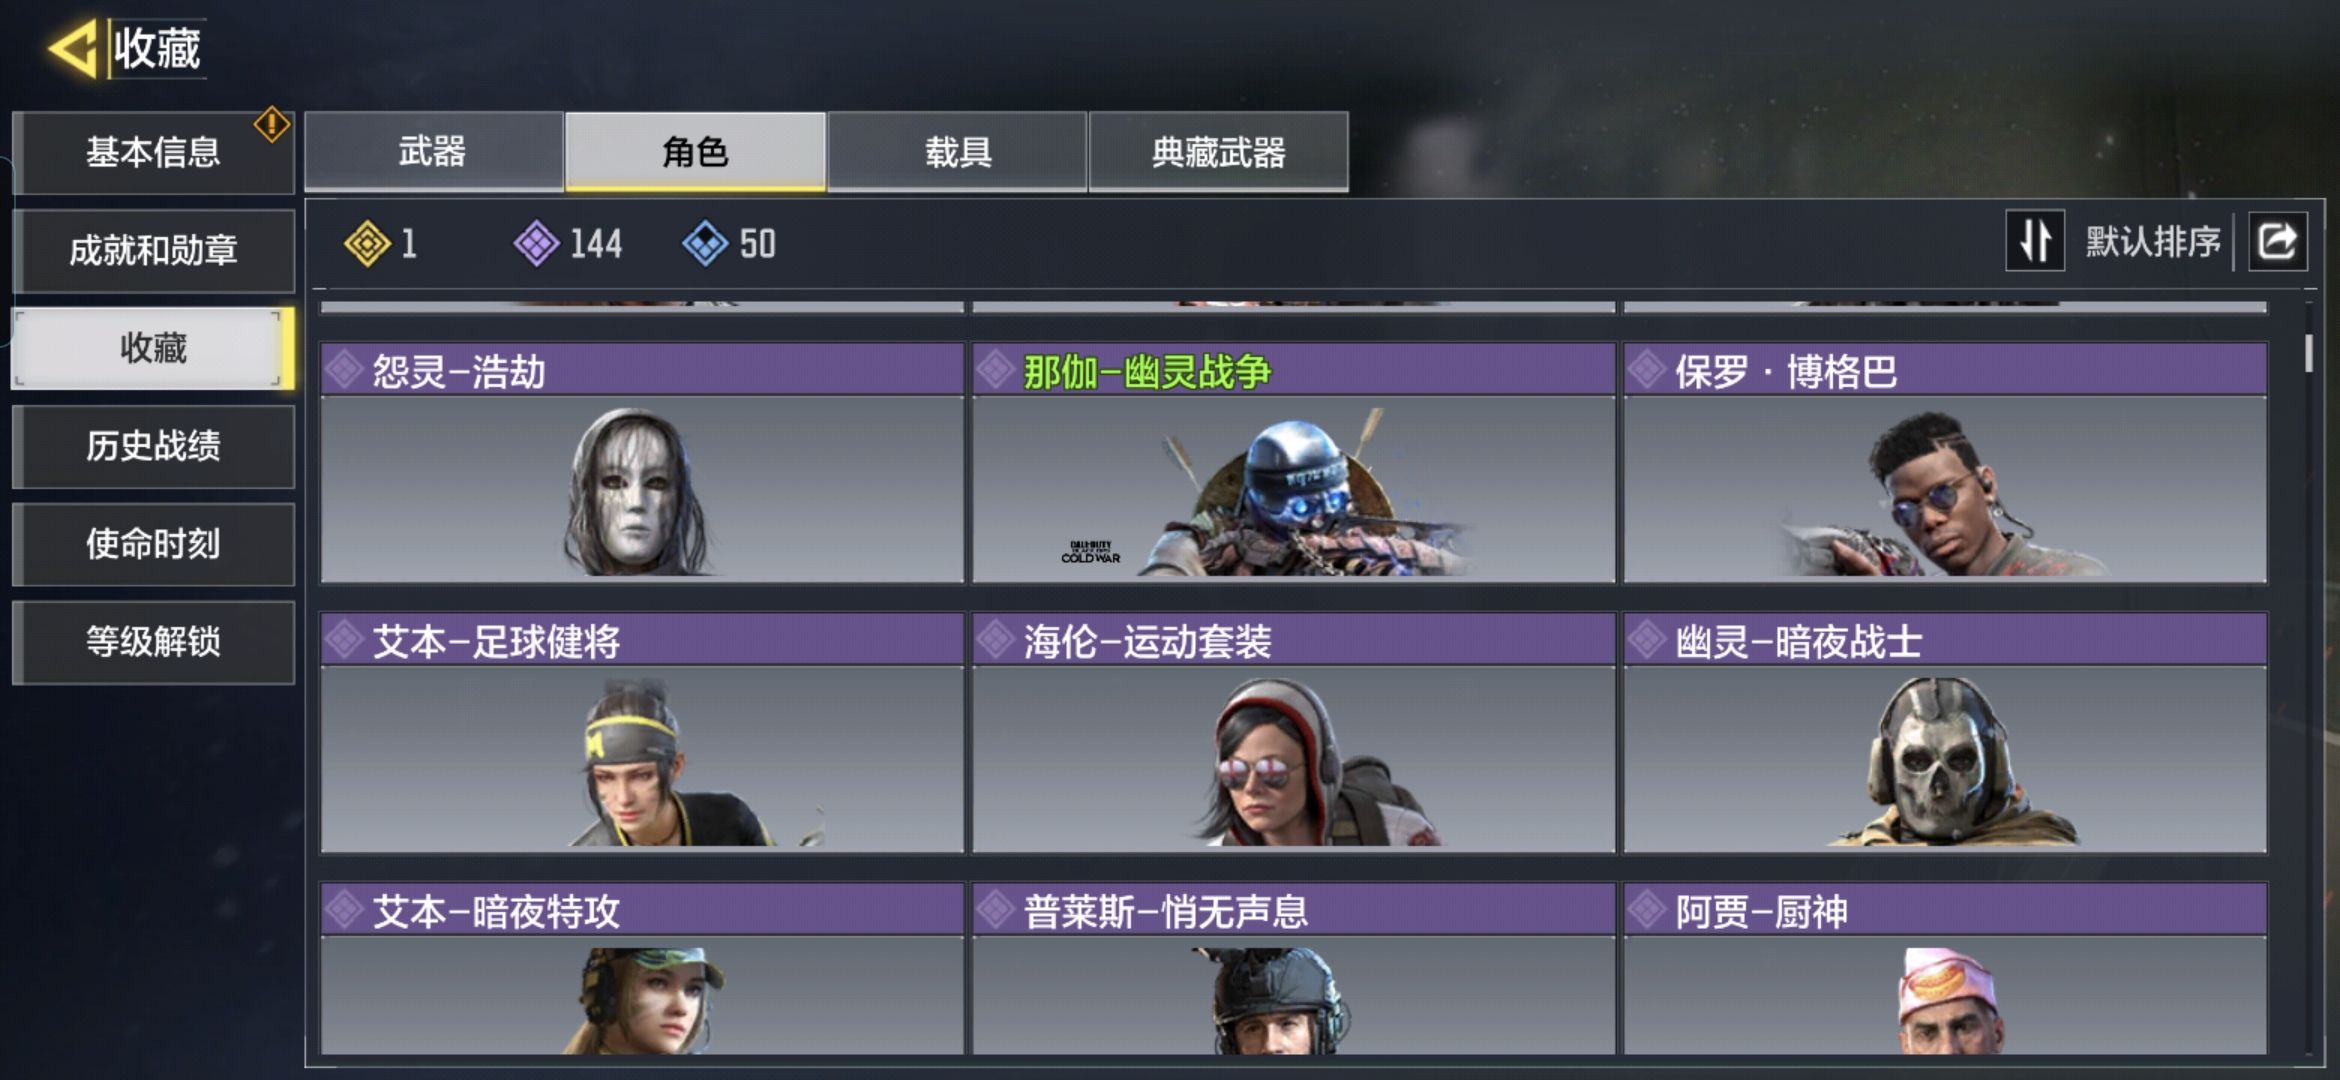Switch to the 载具 tab
The width and height of the screenshot is (2340, 1080).
coord(957,151)
